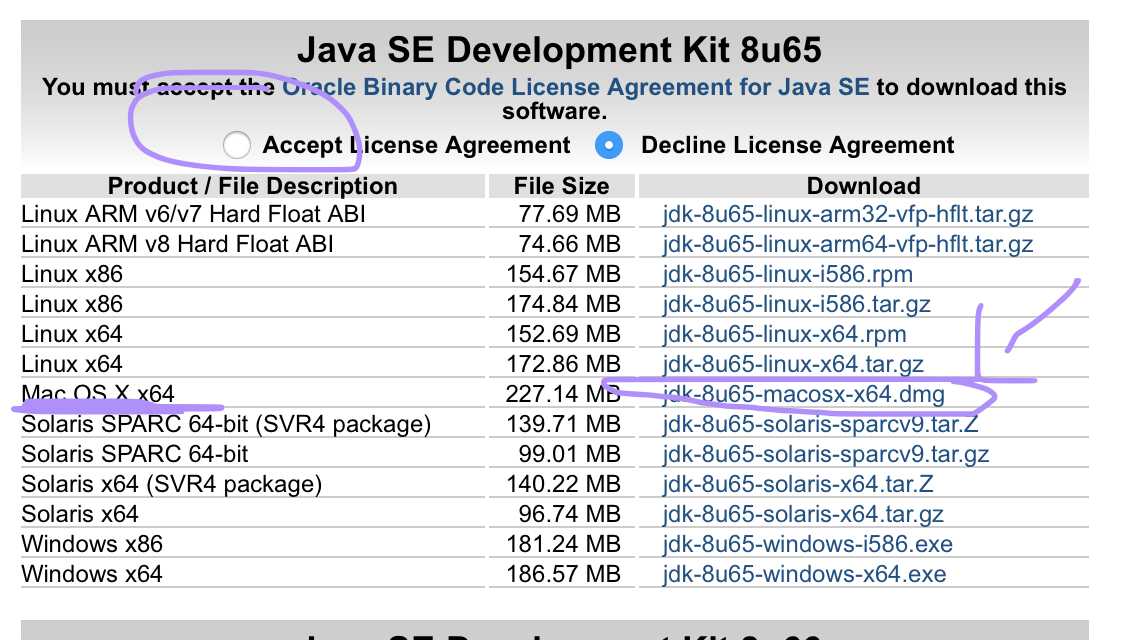Click Linux ARM v8 Hard Float ABI text
The width and height of the screenshot is (1132, 640).
178,245
